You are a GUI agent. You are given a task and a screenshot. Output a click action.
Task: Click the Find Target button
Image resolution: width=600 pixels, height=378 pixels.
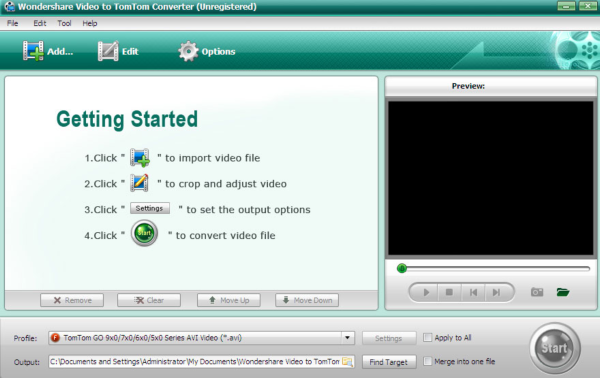click(389, 362)
